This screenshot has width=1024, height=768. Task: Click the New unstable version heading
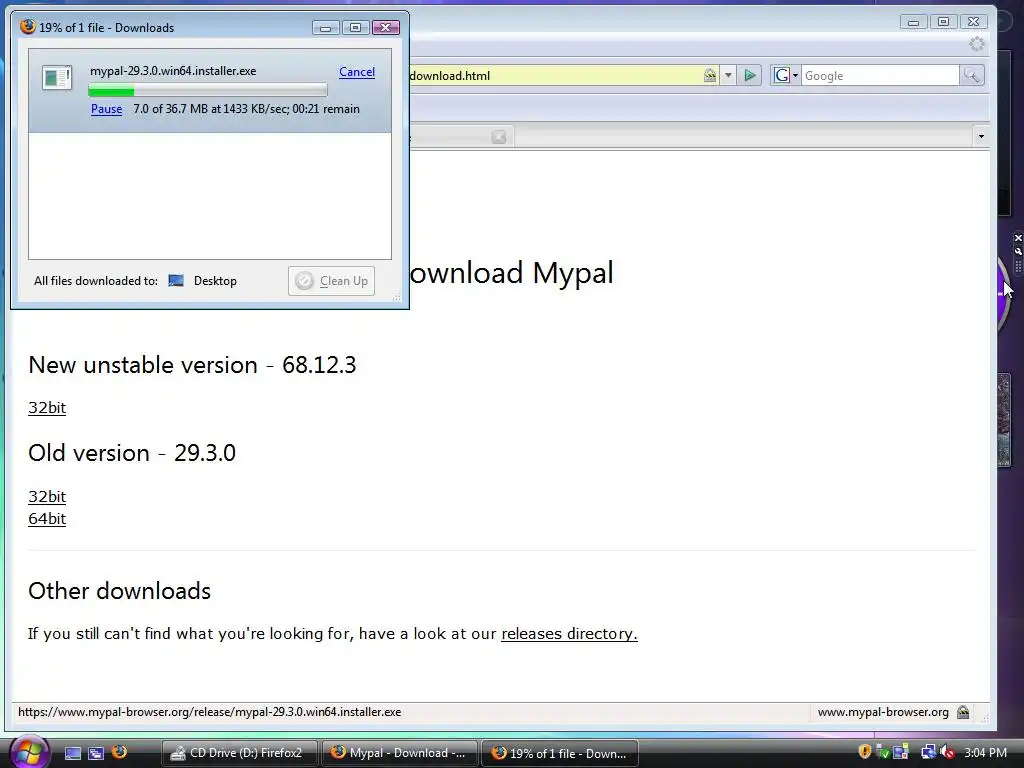pyautogui.click(x=192, y=364)
